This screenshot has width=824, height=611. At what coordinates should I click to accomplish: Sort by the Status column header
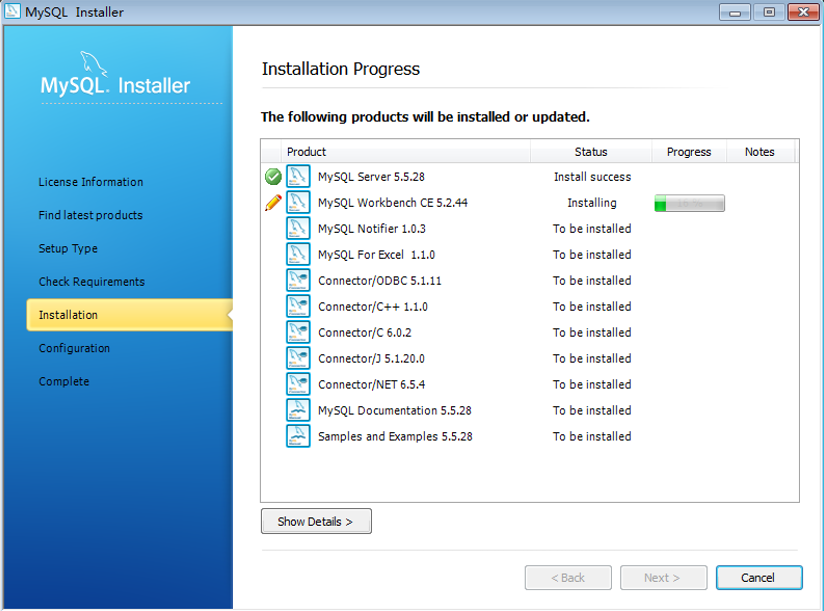pos(591,152)
